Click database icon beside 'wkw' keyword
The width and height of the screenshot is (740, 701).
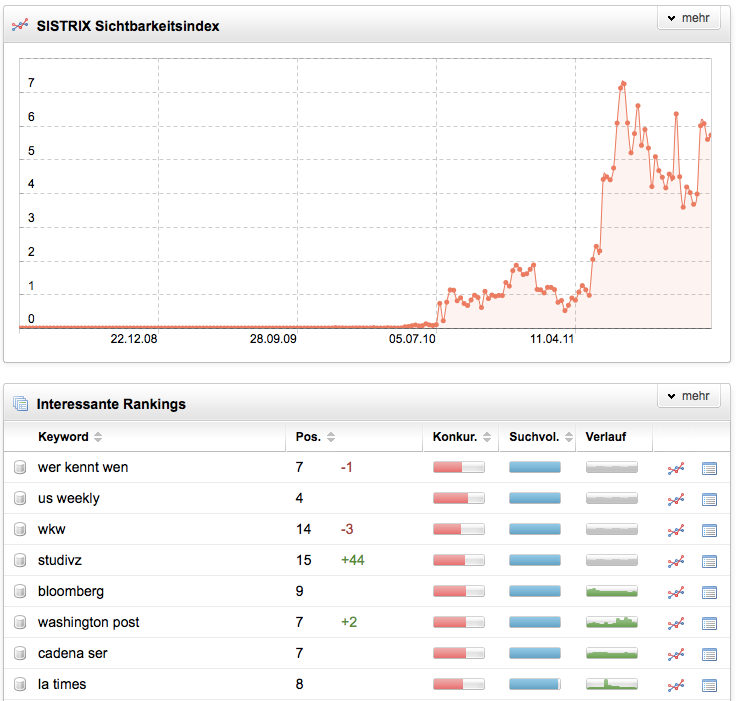pyautogui.click(x=20, y=530)
